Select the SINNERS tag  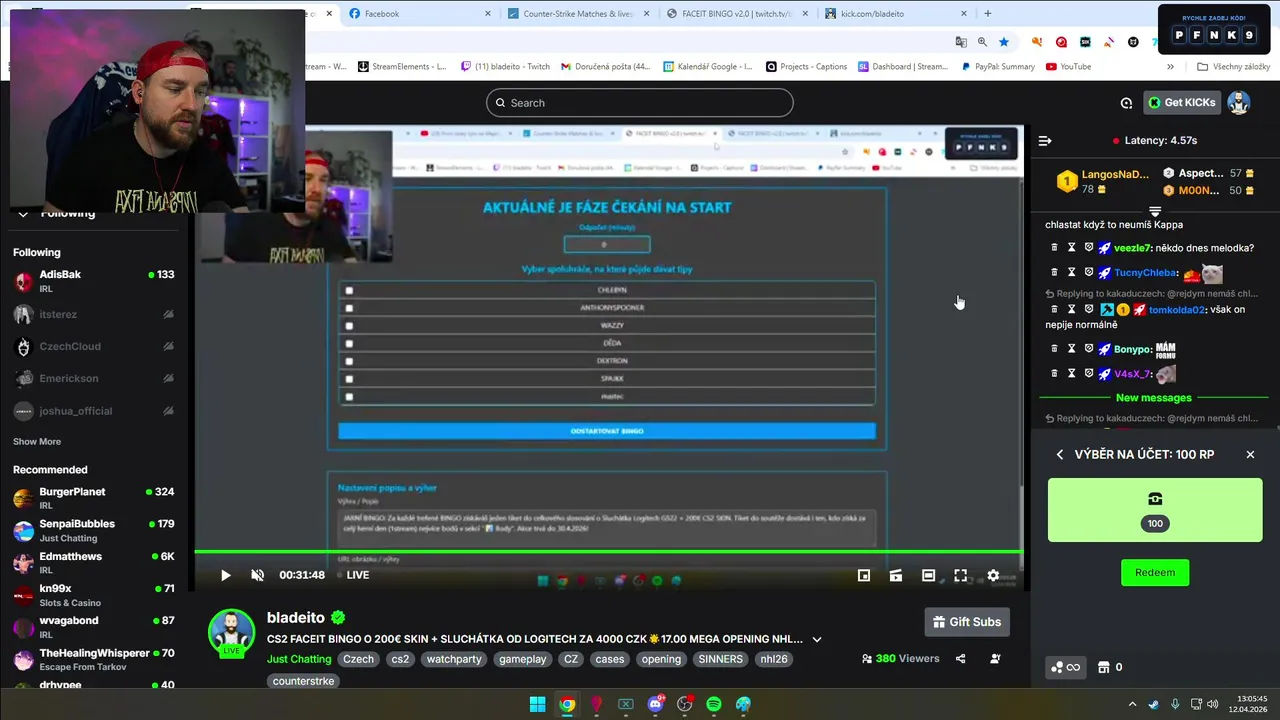click(x=721, y=659)
